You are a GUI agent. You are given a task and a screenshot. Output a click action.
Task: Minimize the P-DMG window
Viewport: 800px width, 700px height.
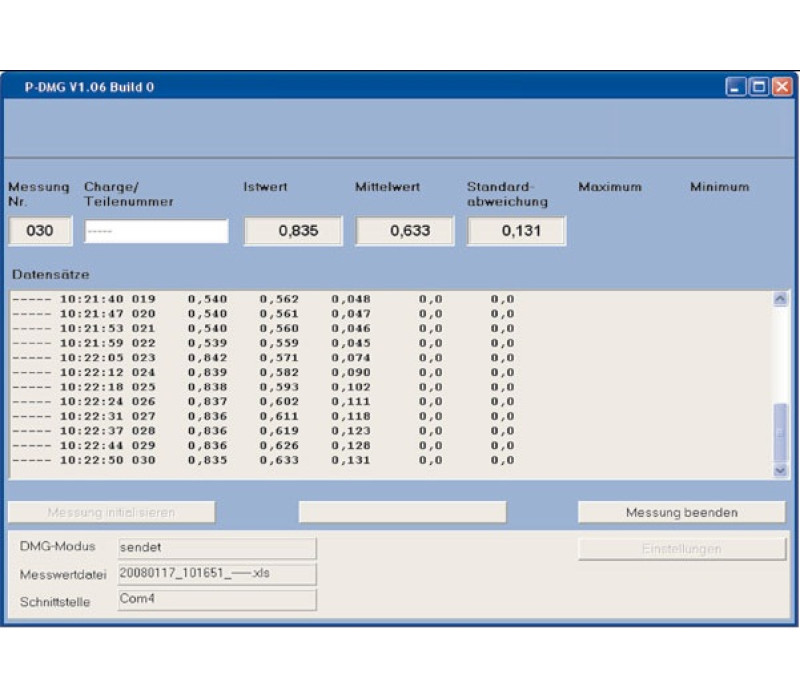click(x=735, y=87)
